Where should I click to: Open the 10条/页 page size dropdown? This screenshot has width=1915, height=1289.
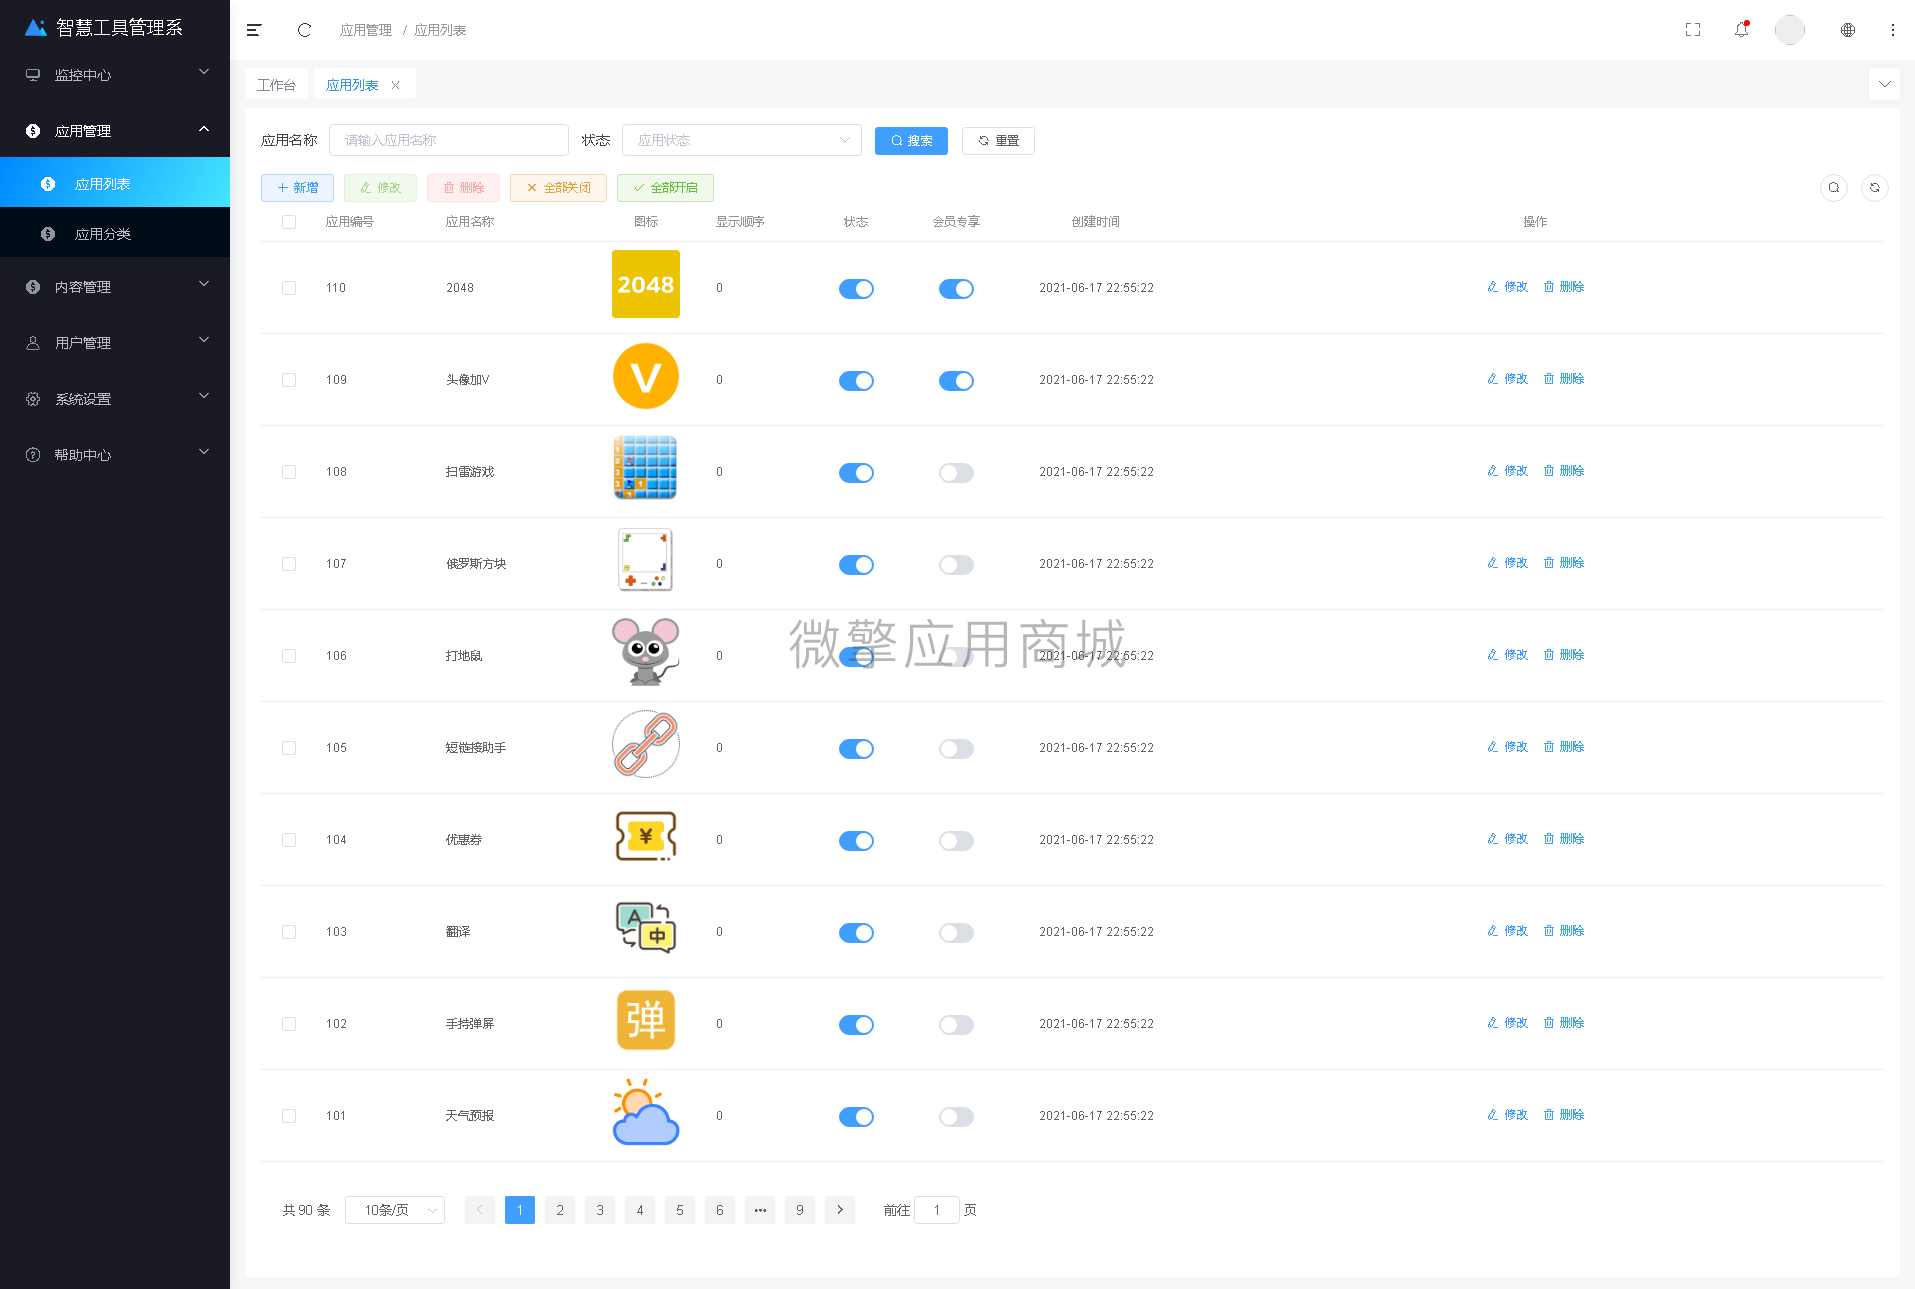[395, 1210]
